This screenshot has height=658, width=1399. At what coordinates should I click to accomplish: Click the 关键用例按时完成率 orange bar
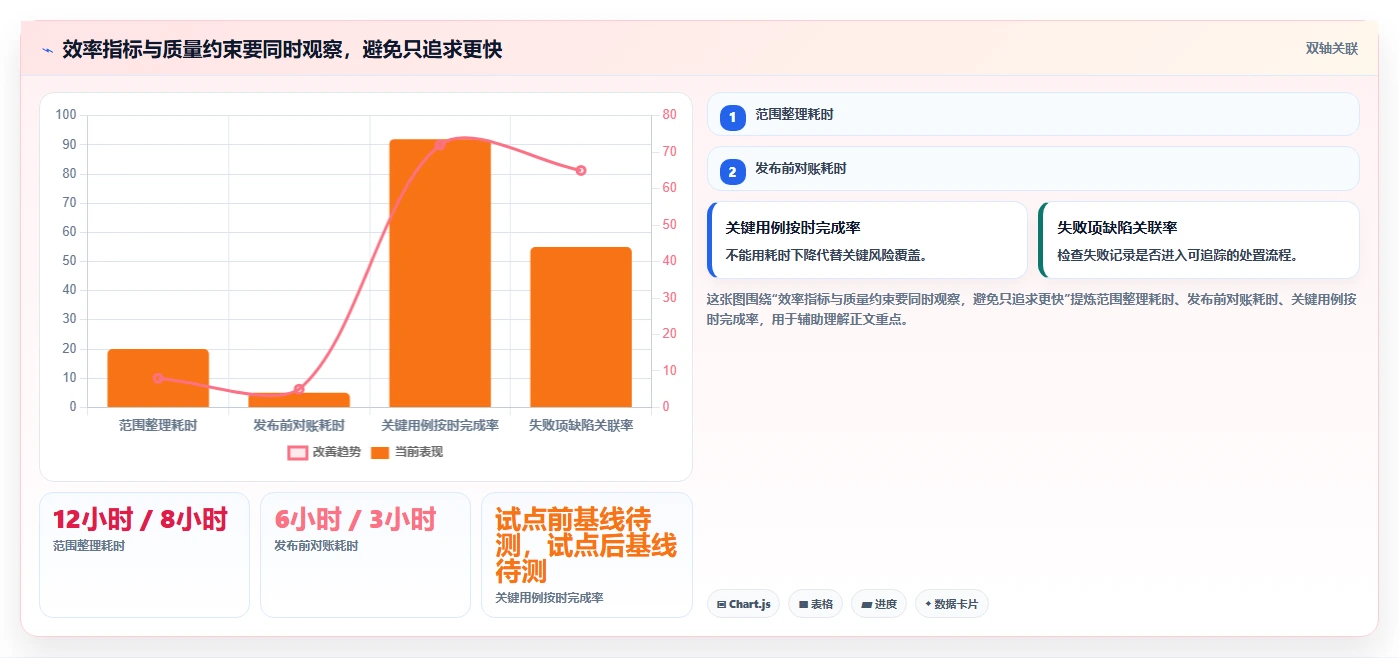(x=440, y=273)
